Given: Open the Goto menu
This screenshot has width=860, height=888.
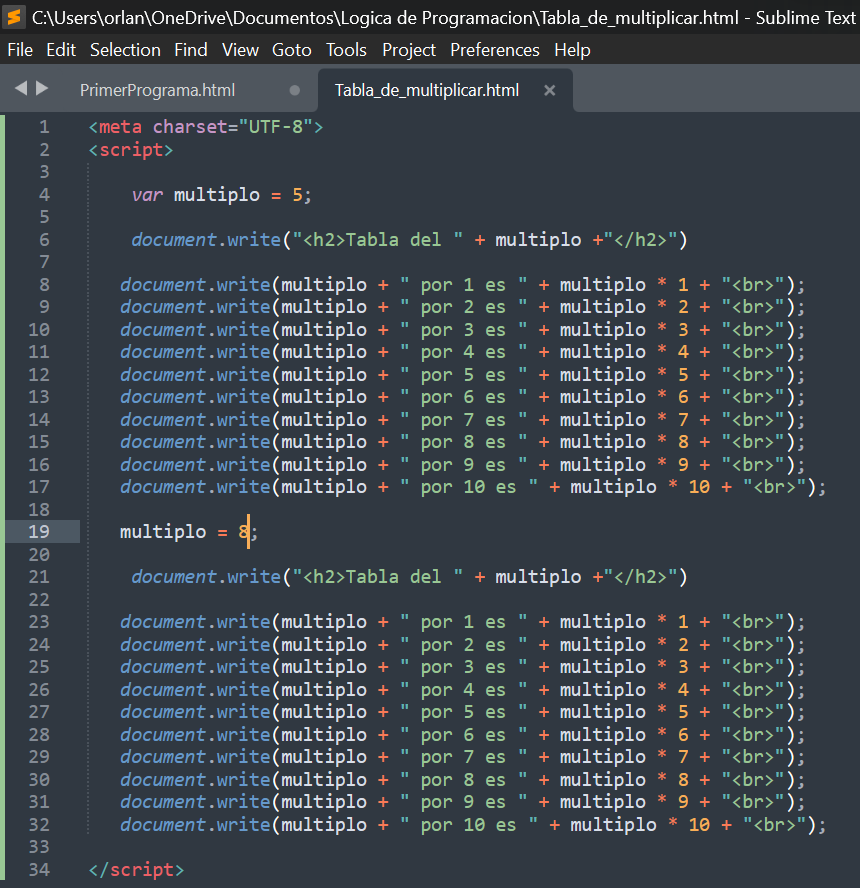Looking at the screenshot, I should tap(292, 50).
